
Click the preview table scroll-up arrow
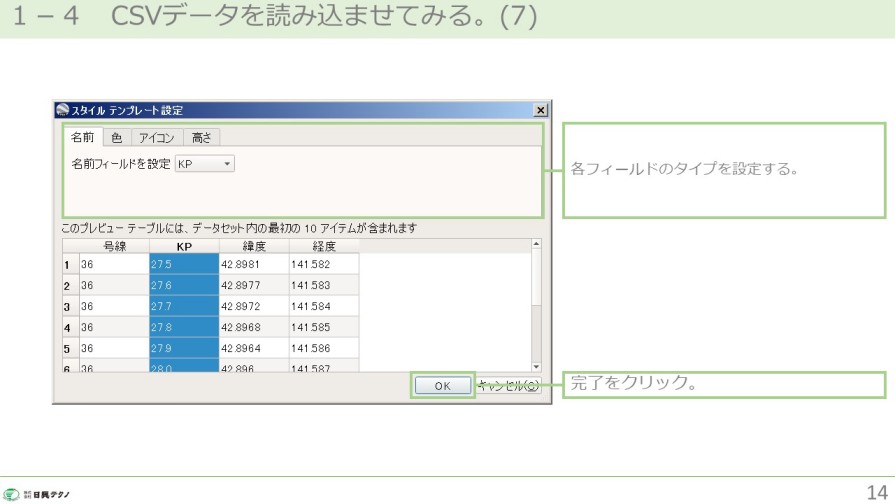(536, 243)
